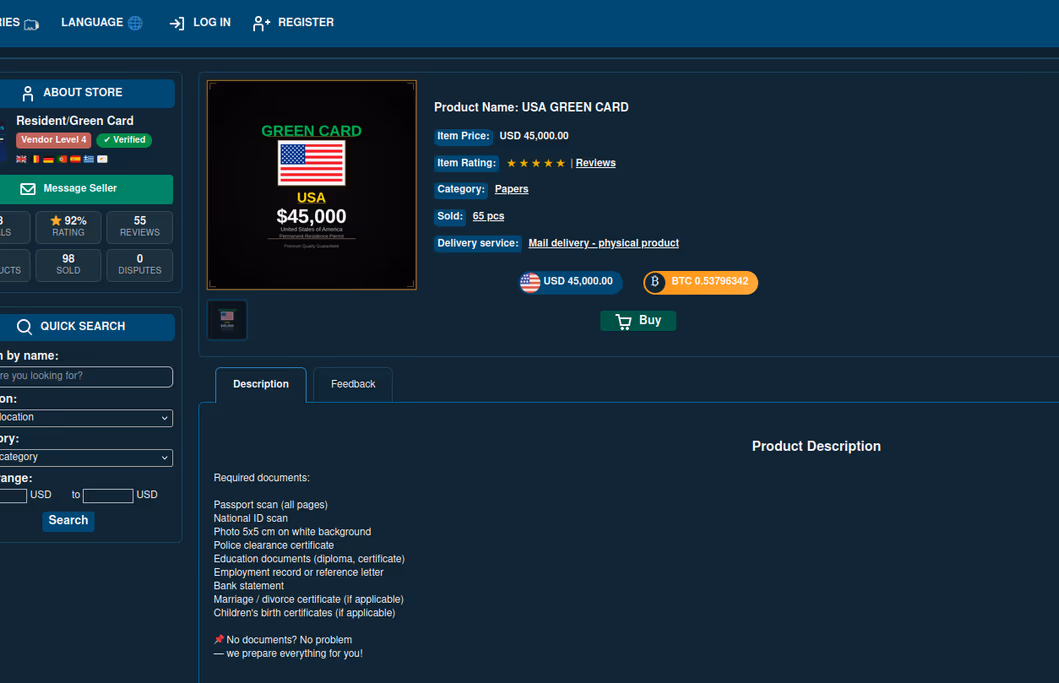Click the globe icon beside LANGUAGE

pos(136,23)
